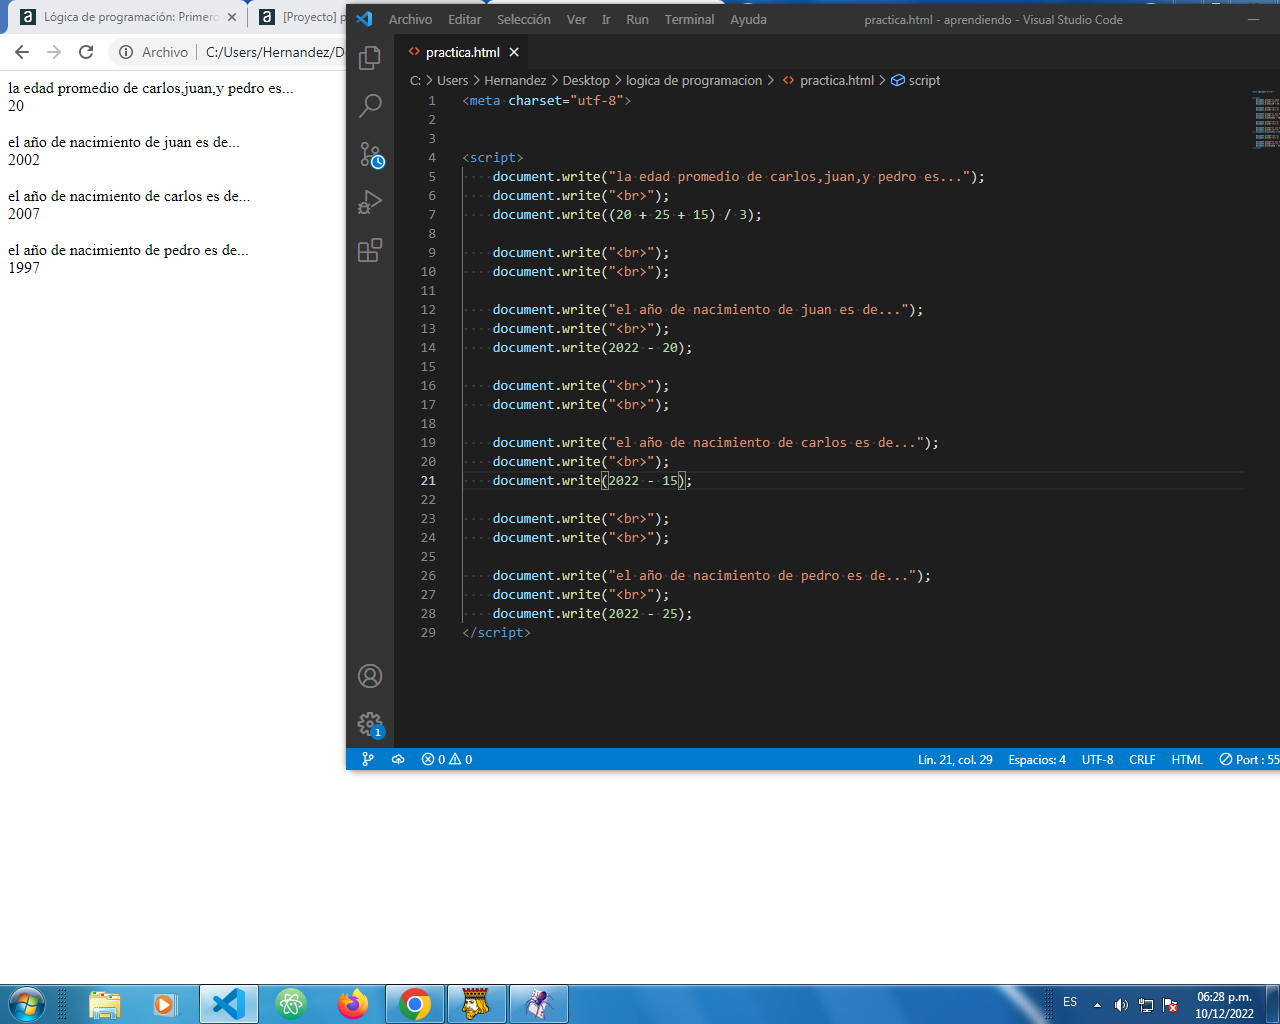Open errors and warnings status indicator
This screenshot has width=1280, height=1024.
coord(447,759)
